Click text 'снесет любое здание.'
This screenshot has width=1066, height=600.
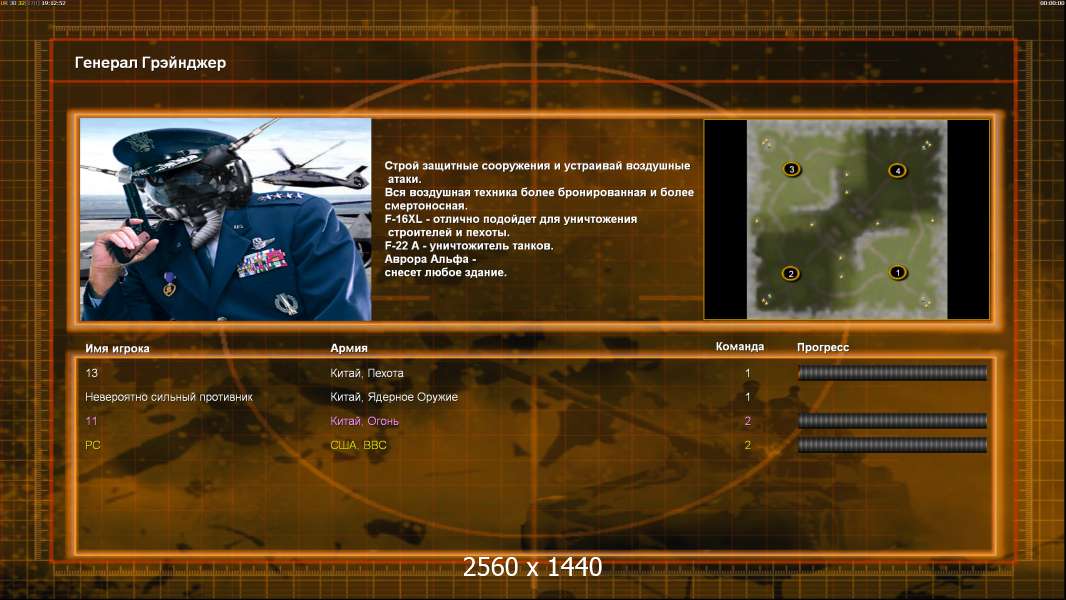446,272
